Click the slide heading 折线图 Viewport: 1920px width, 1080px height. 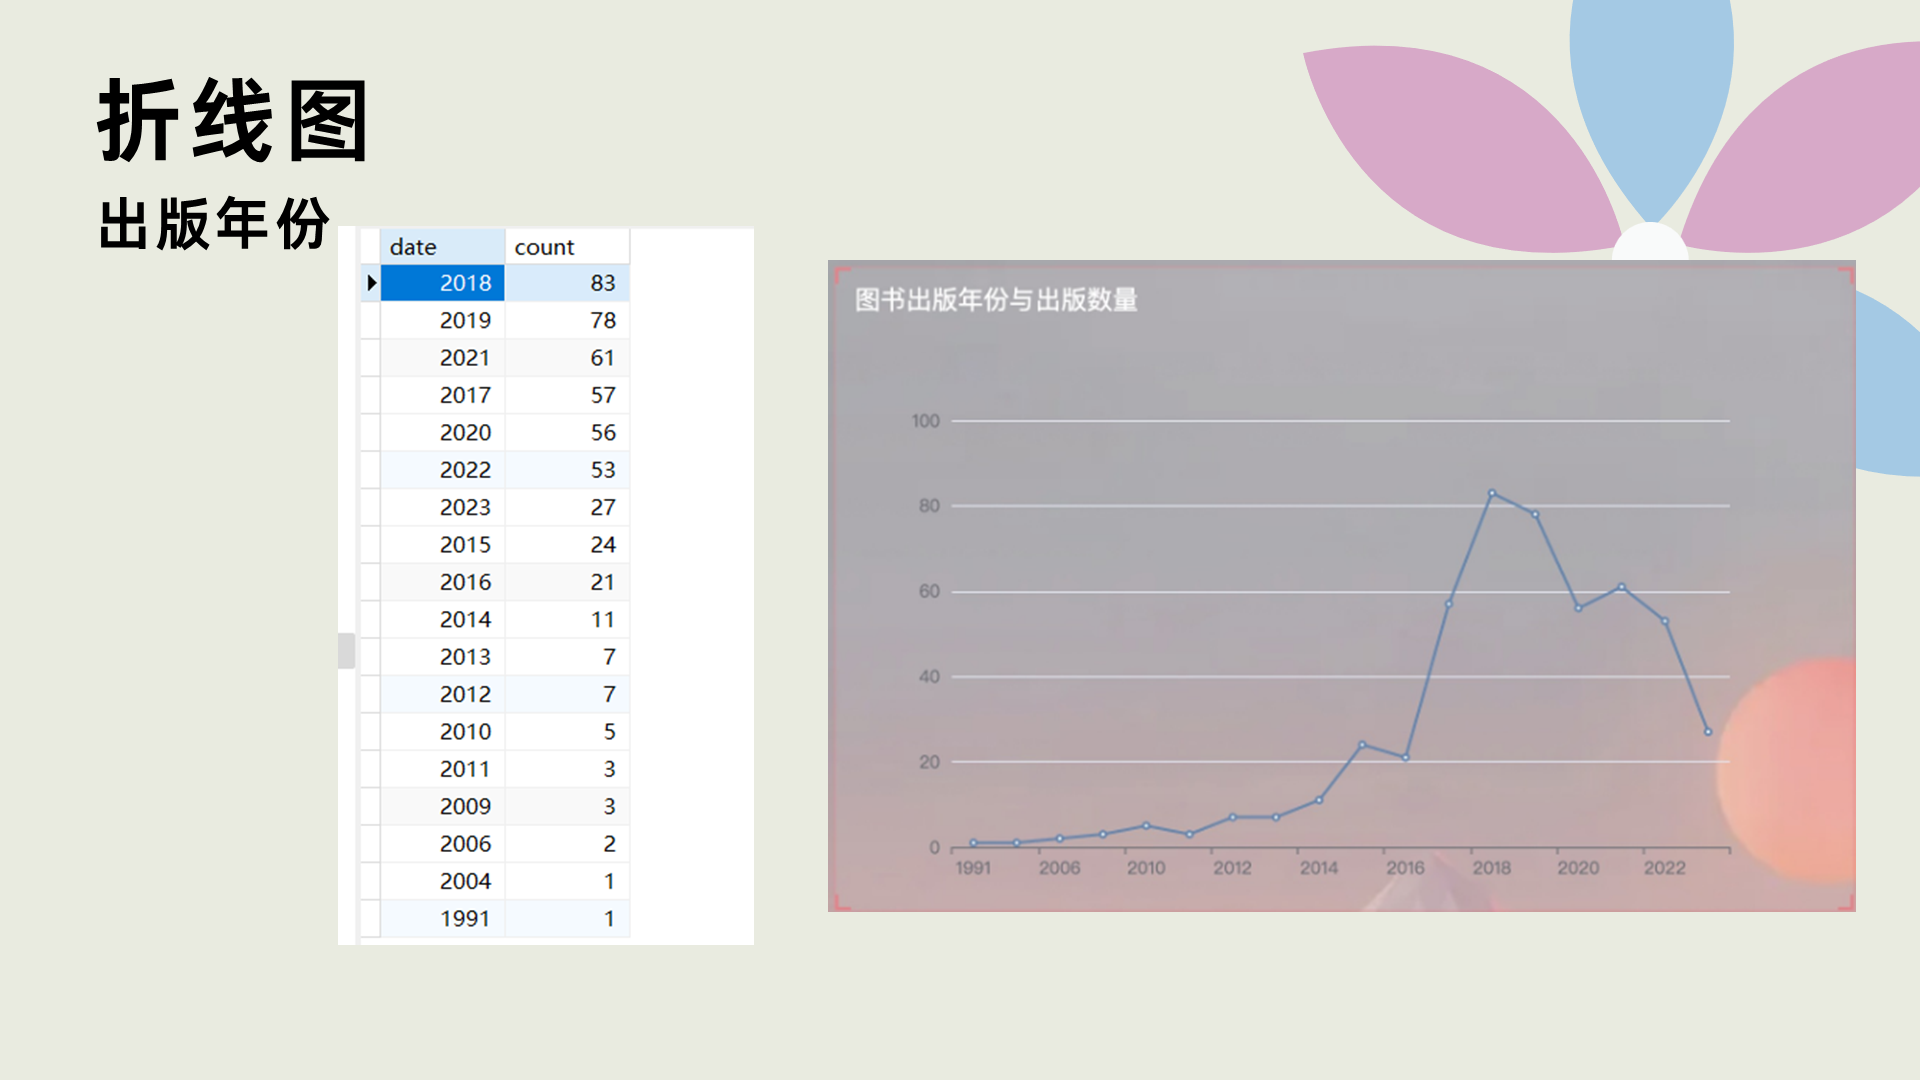click(233, 121)
